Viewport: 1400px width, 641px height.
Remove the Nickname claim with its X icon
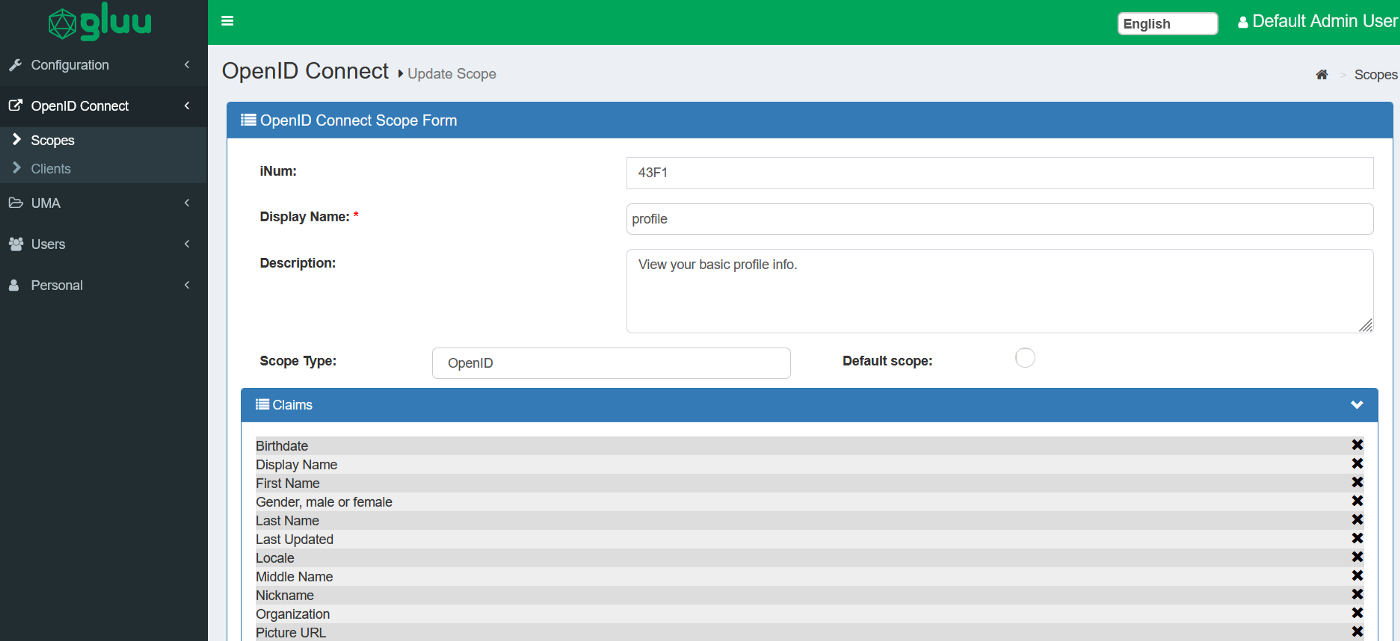pyautogui.click(x=1357, y=594)
